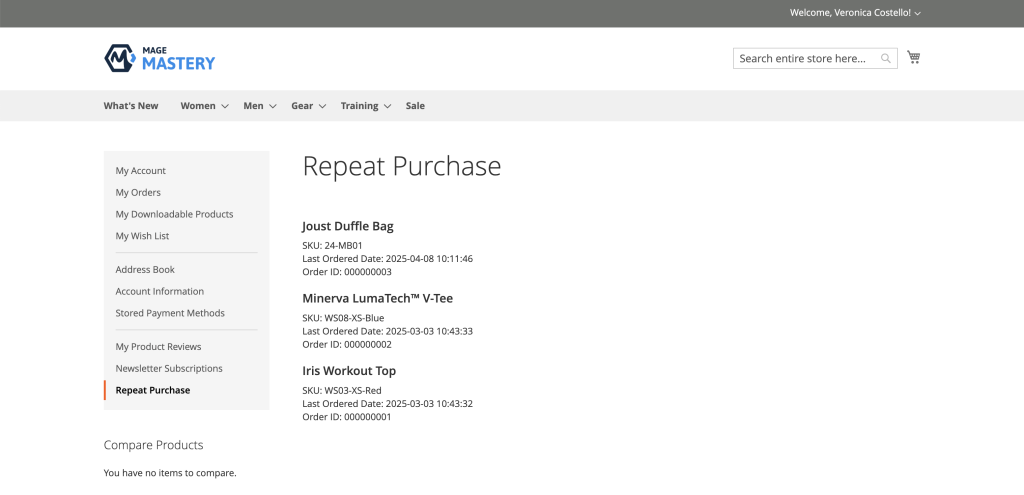Click Order ID: 000000003 text
Screen dimensions: 1024x495
click(x=347, y=272)
